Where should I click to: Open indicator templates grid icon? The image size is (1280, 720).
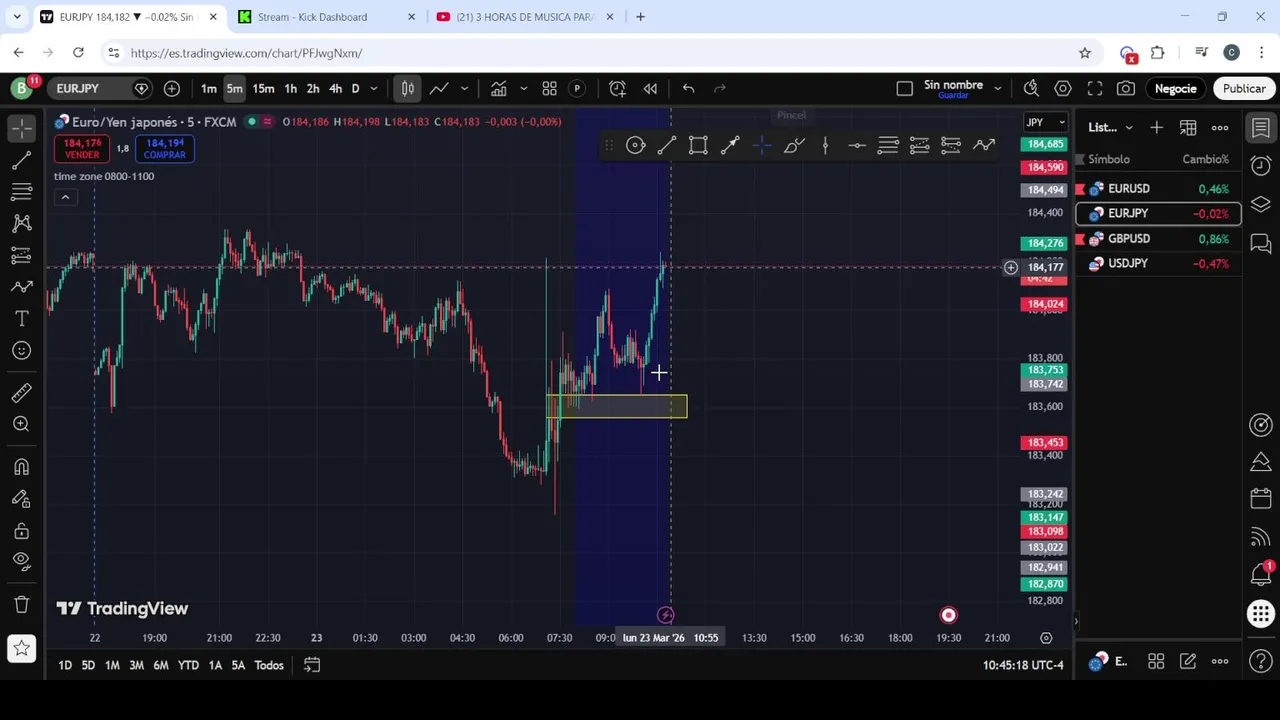[549, 88]
